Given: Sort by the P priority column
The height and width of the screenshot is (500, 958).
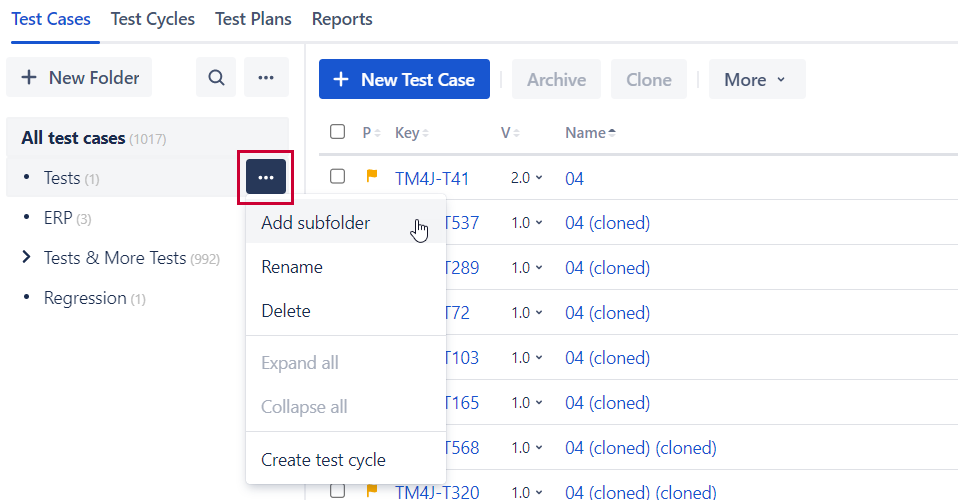Looking at the screenshot, I should [x=369, y=133].
